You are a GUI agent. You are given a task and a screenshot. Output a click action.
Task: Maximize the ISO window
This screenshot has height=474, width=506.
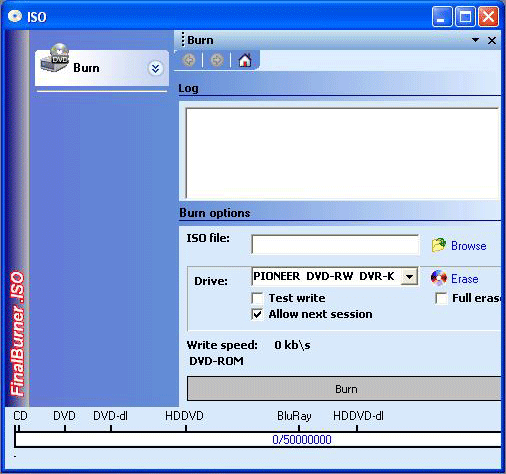coord(465,16)
